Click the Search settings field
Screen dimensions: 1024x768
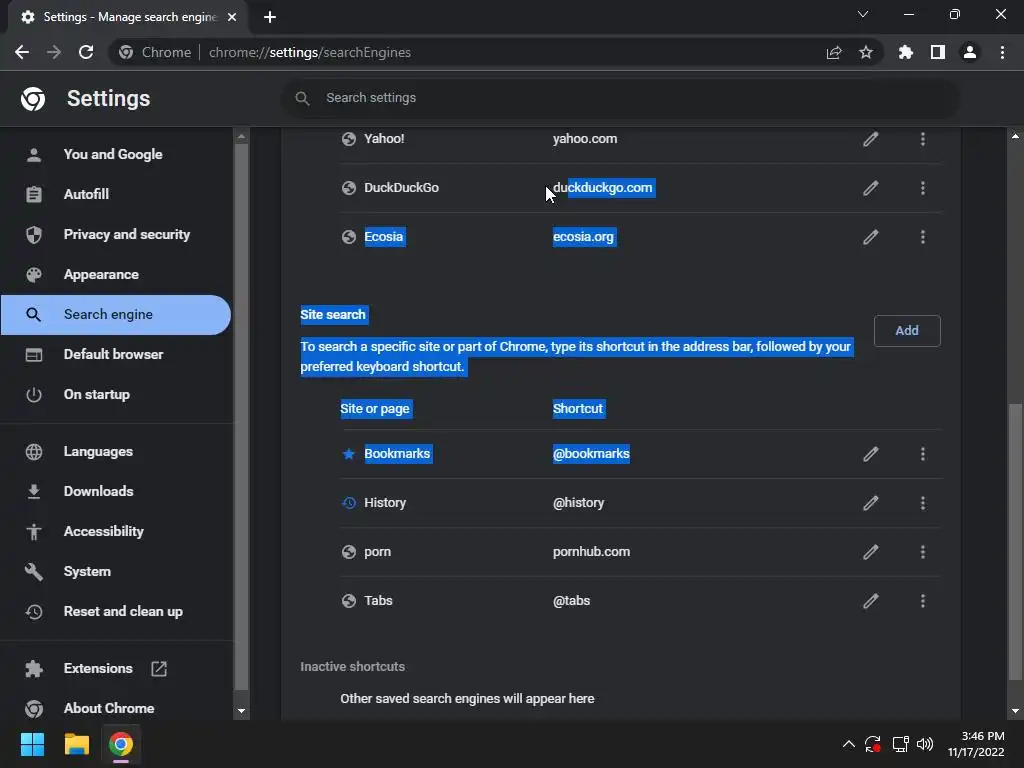point(620,98)
